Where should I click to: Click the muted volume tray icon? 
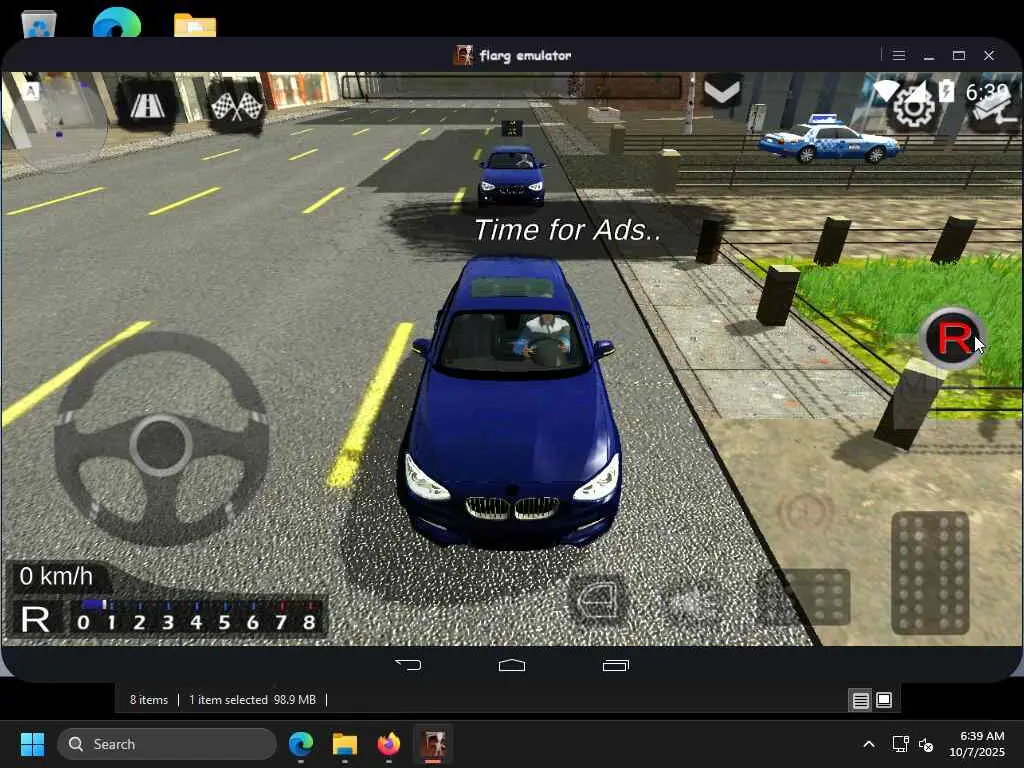[x=926, y=744]
